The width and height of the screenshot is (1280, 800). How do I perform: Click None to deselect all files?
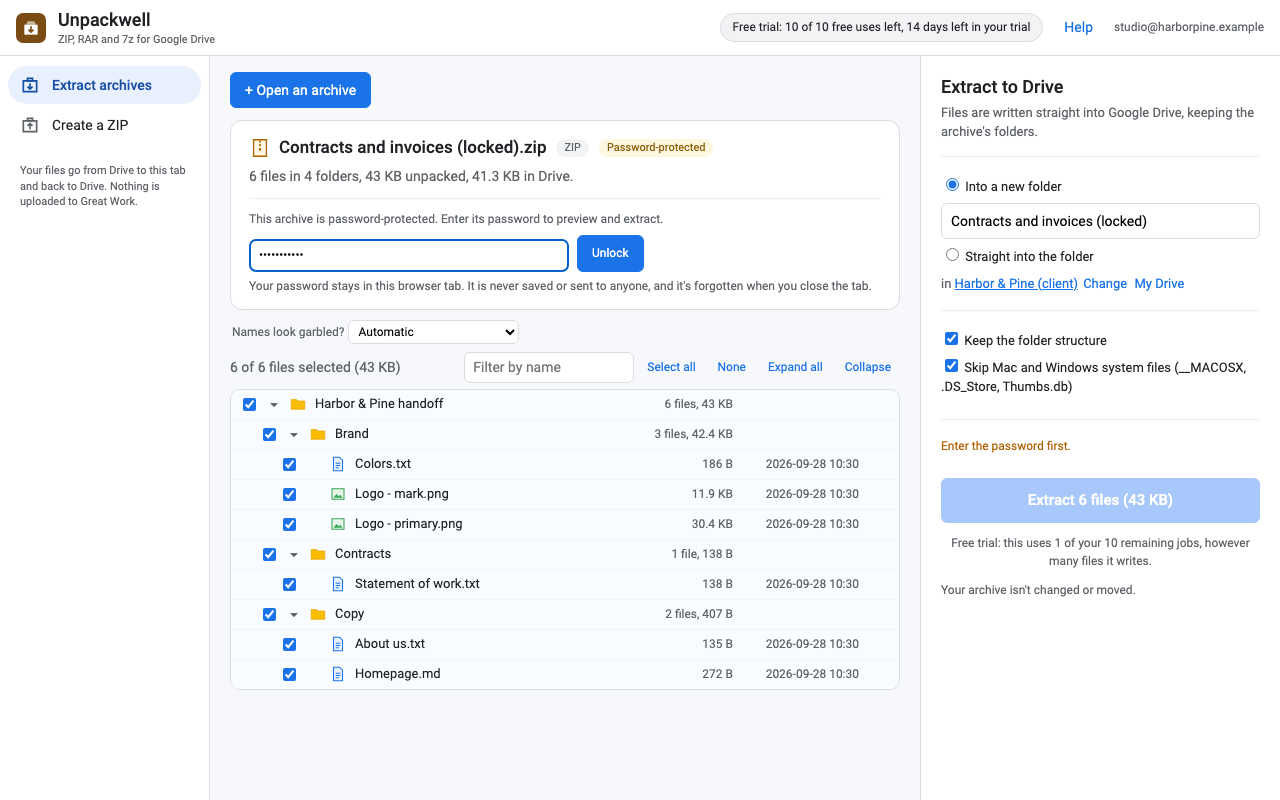point(731,367)
